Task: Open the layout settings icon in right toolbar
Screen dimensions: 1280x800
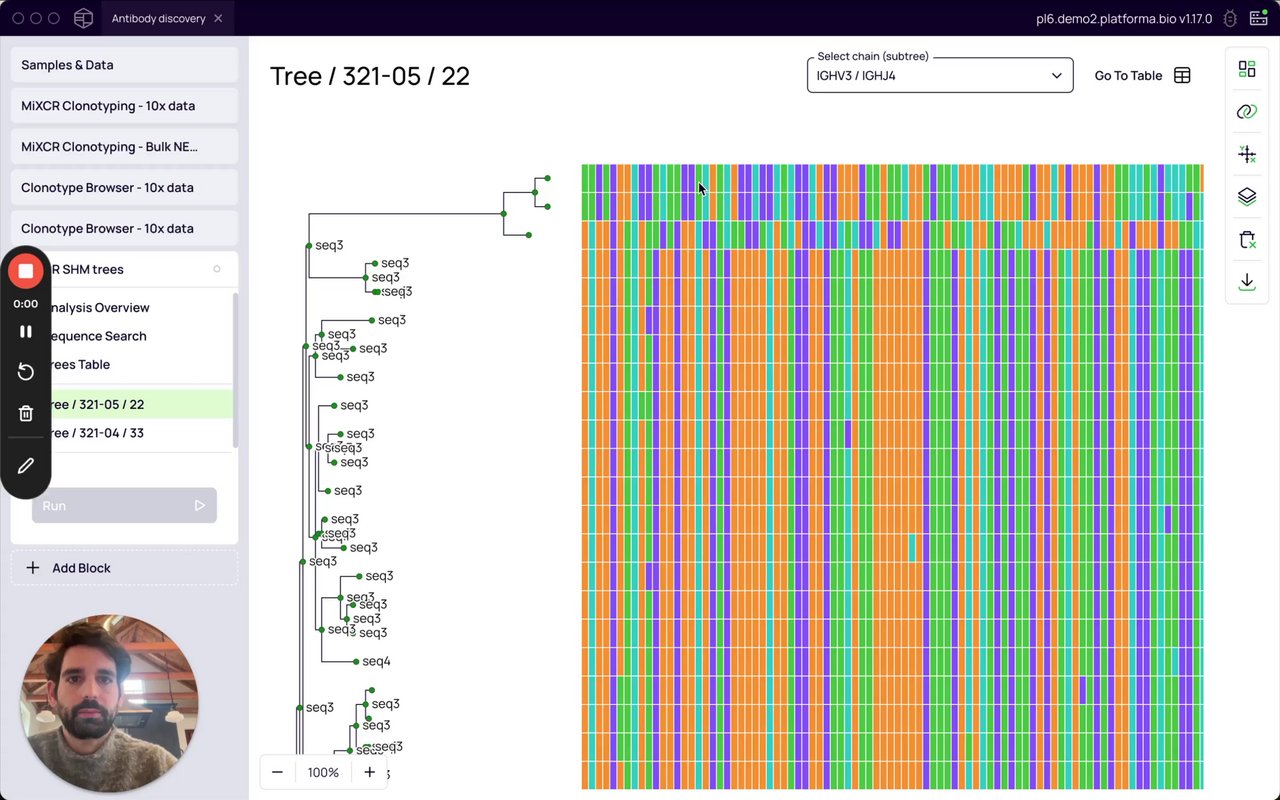Action: (1247, 69)
